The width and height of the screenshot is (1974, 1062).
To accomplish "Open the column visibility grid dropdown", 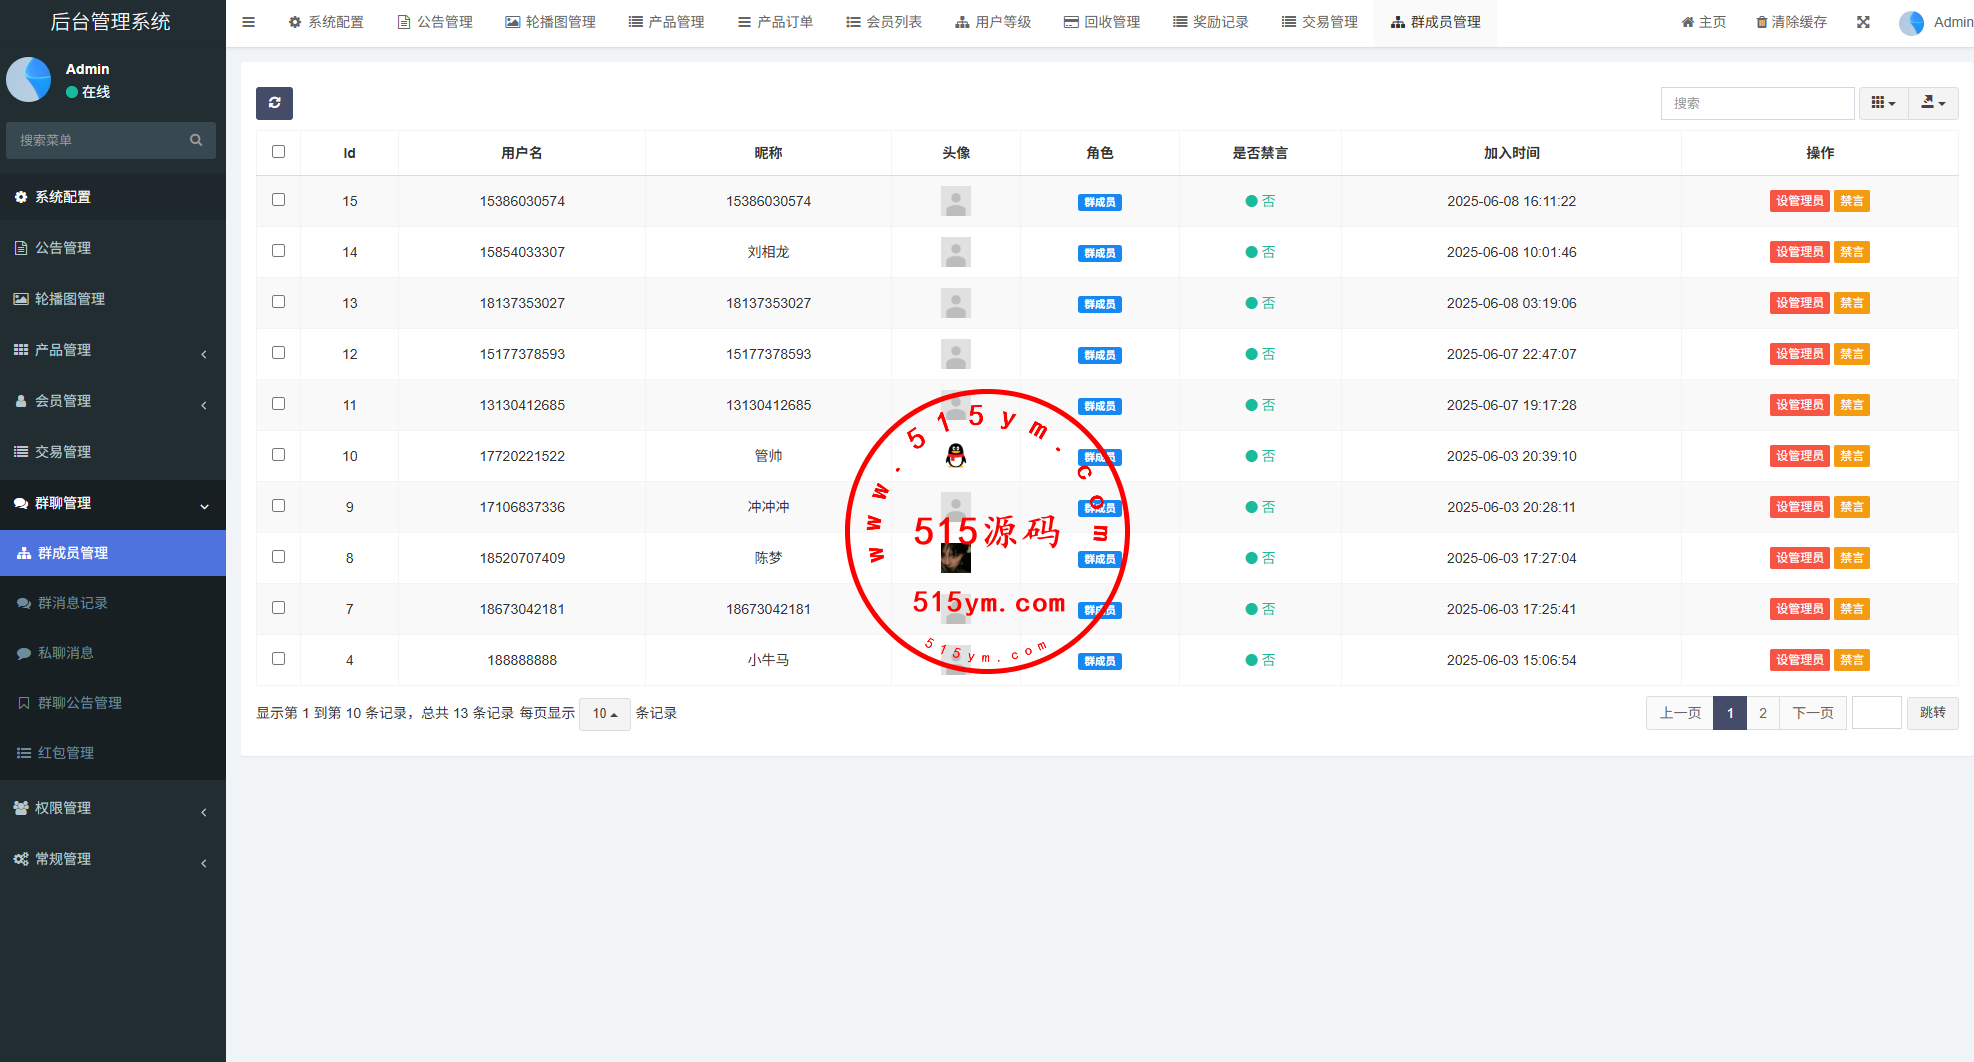I will tap(1882, 103).
